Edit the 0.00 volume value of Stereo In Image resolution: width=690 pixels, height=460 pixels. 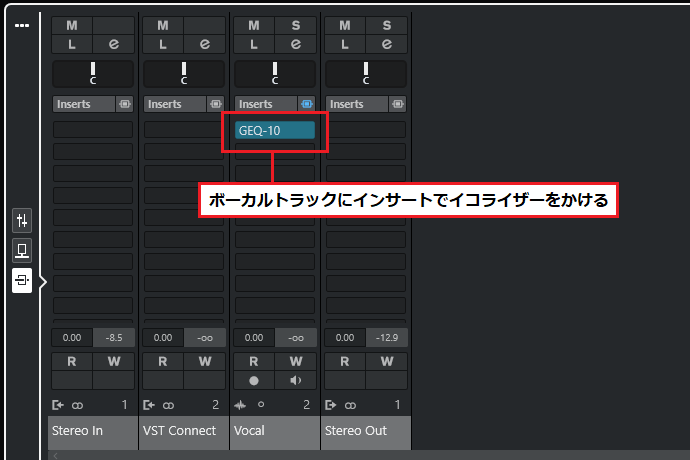tap(72, 338)
